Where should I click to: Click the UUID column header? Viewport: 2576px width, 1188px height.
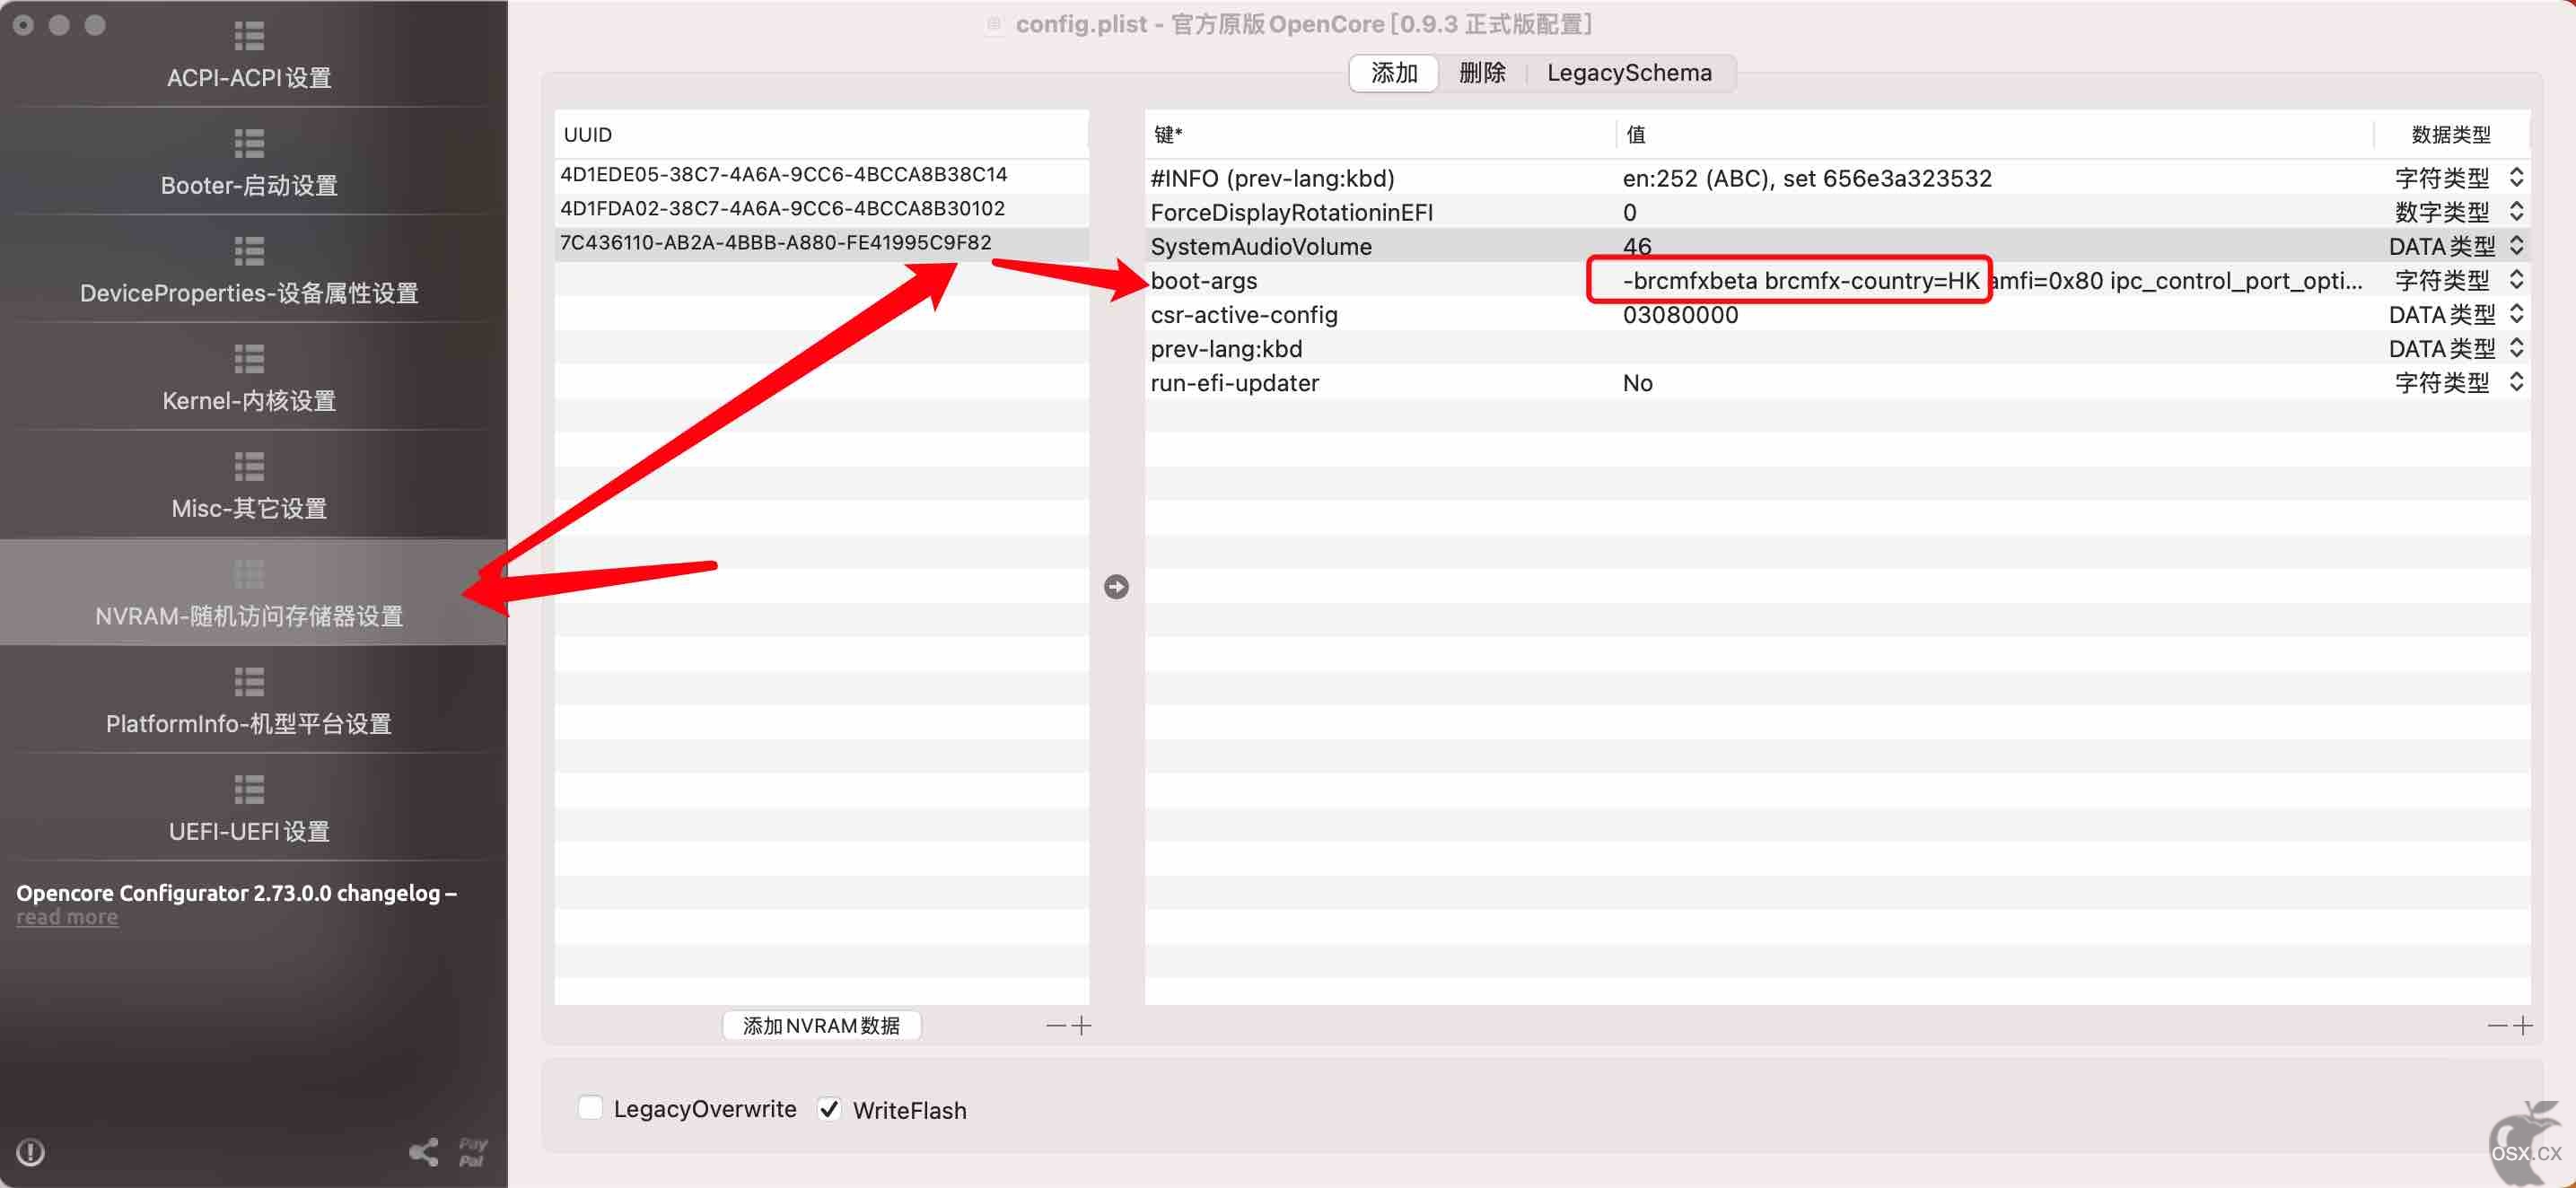tap(821, 134)
